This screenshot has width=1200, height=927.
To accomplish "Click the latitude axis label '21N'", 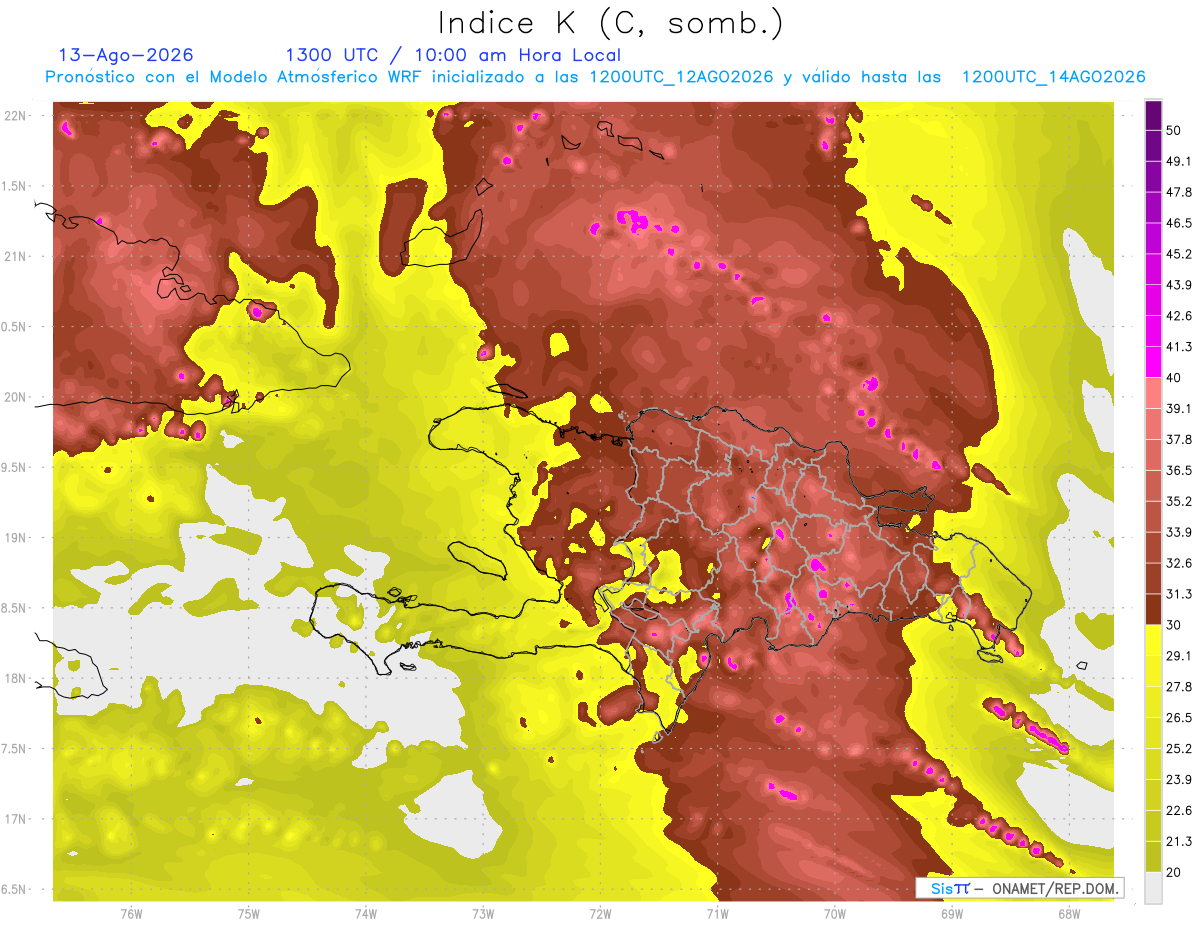I will click(17, 256).
